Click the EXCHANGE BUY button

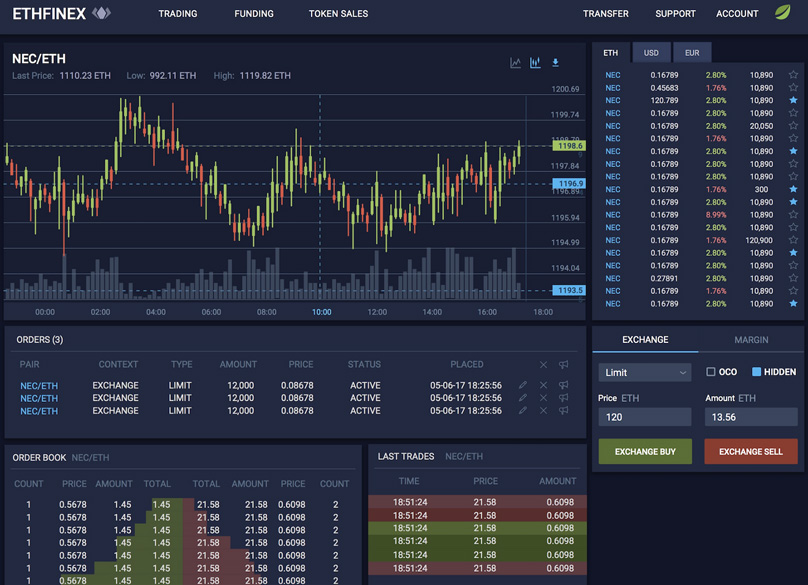tap(645, 452)
